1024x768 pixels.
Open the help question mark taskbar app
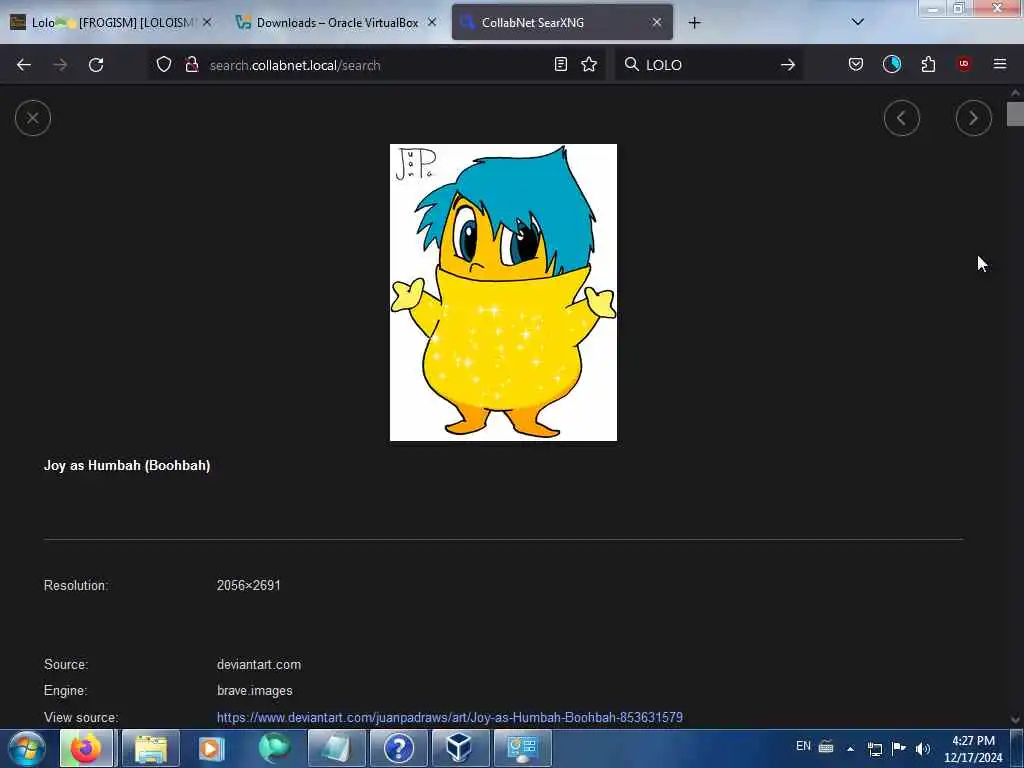(398, 748)
